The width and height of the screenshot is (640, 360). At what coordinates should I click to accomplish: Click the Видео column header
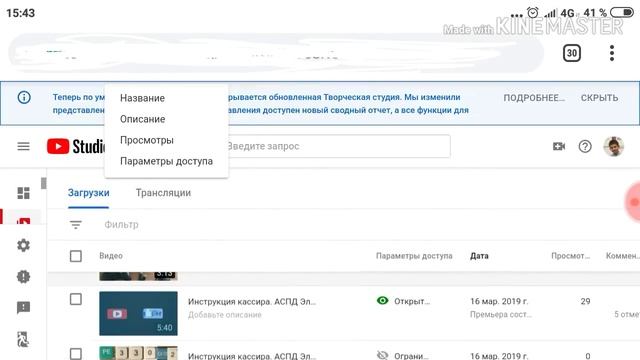(x=111, y=256)
